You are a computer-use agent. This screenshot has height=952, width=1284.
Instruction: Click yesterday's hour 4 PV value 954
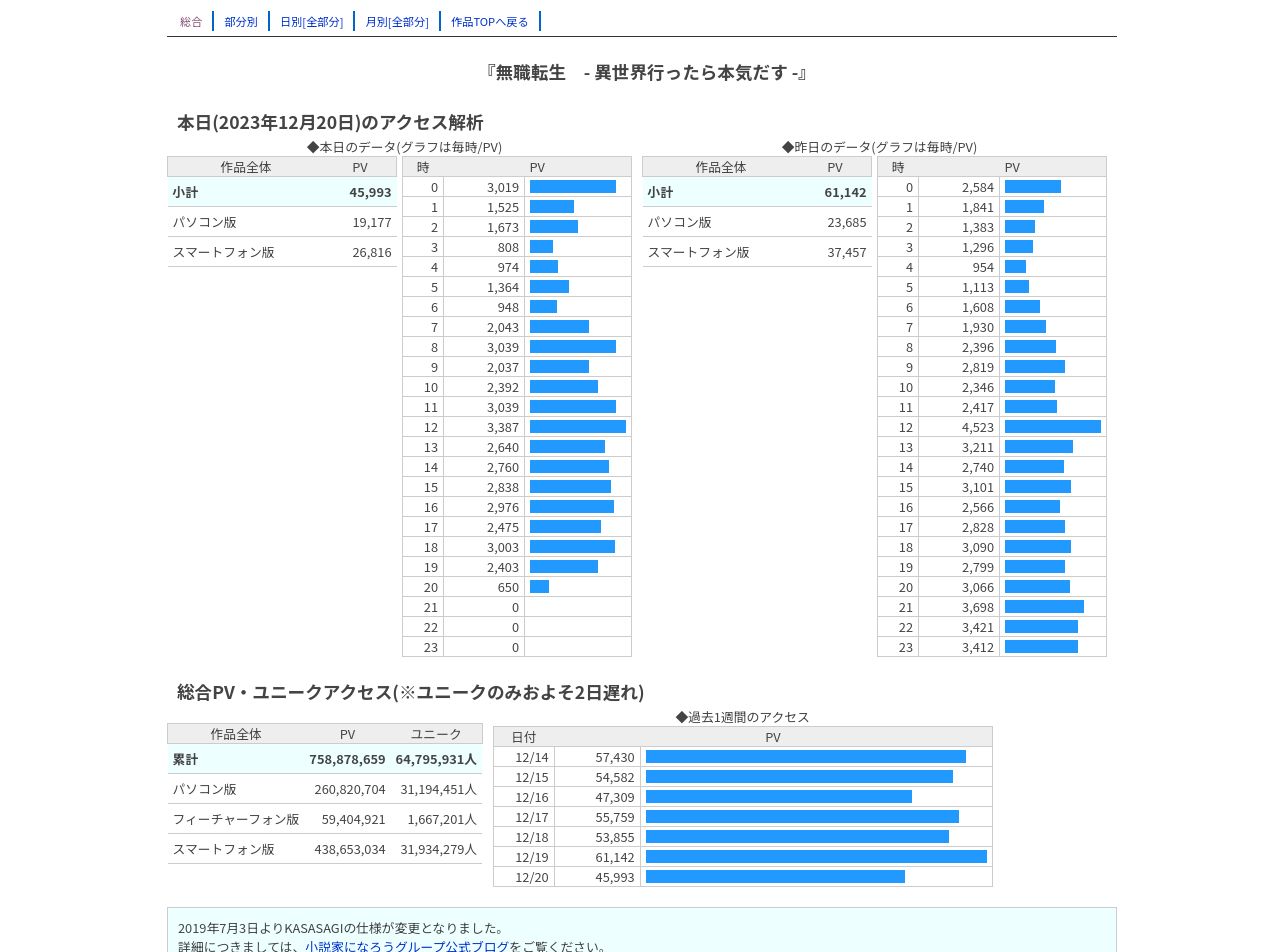[x=983, y=267]
